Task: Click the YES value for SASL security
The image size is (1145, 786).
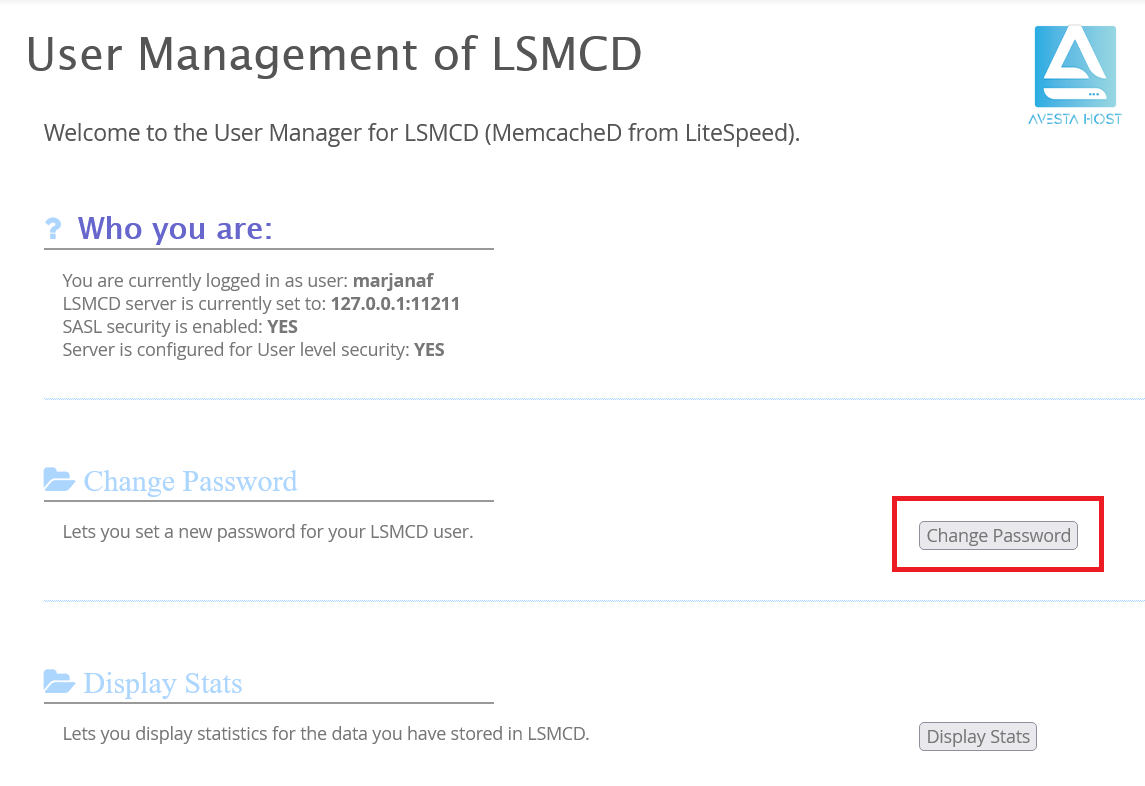Action: coord(282,327)
